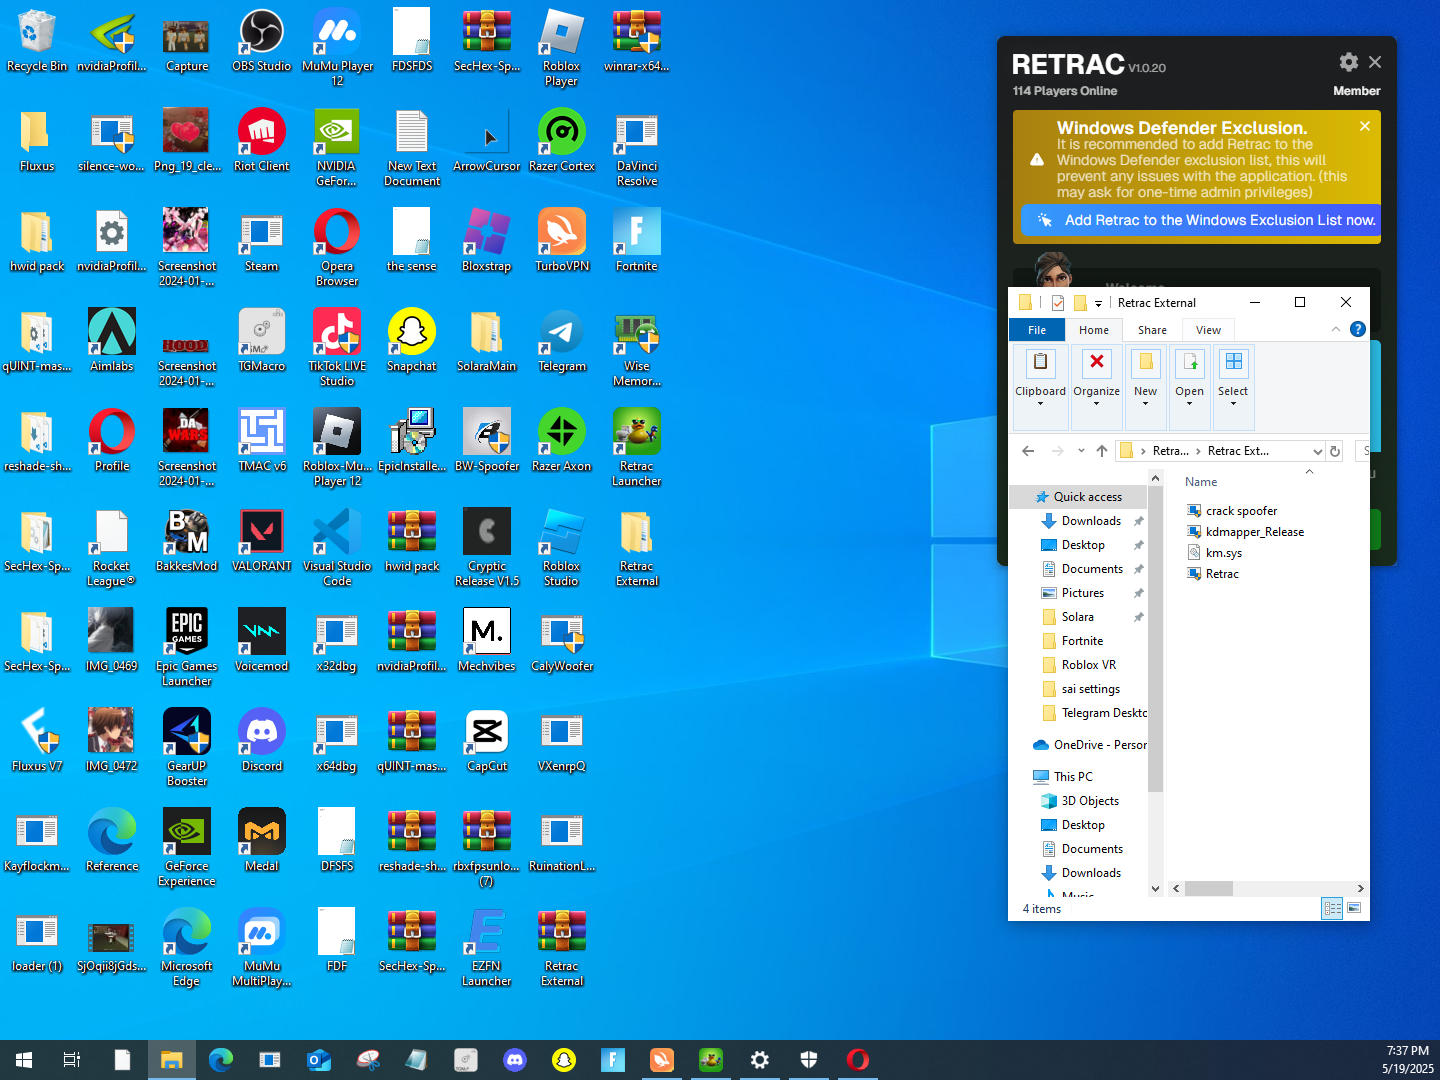Open Task View on the taskbar
Image resolution: width=1440 pixels, height=1080 pixels.
[x=72, y=1060]
